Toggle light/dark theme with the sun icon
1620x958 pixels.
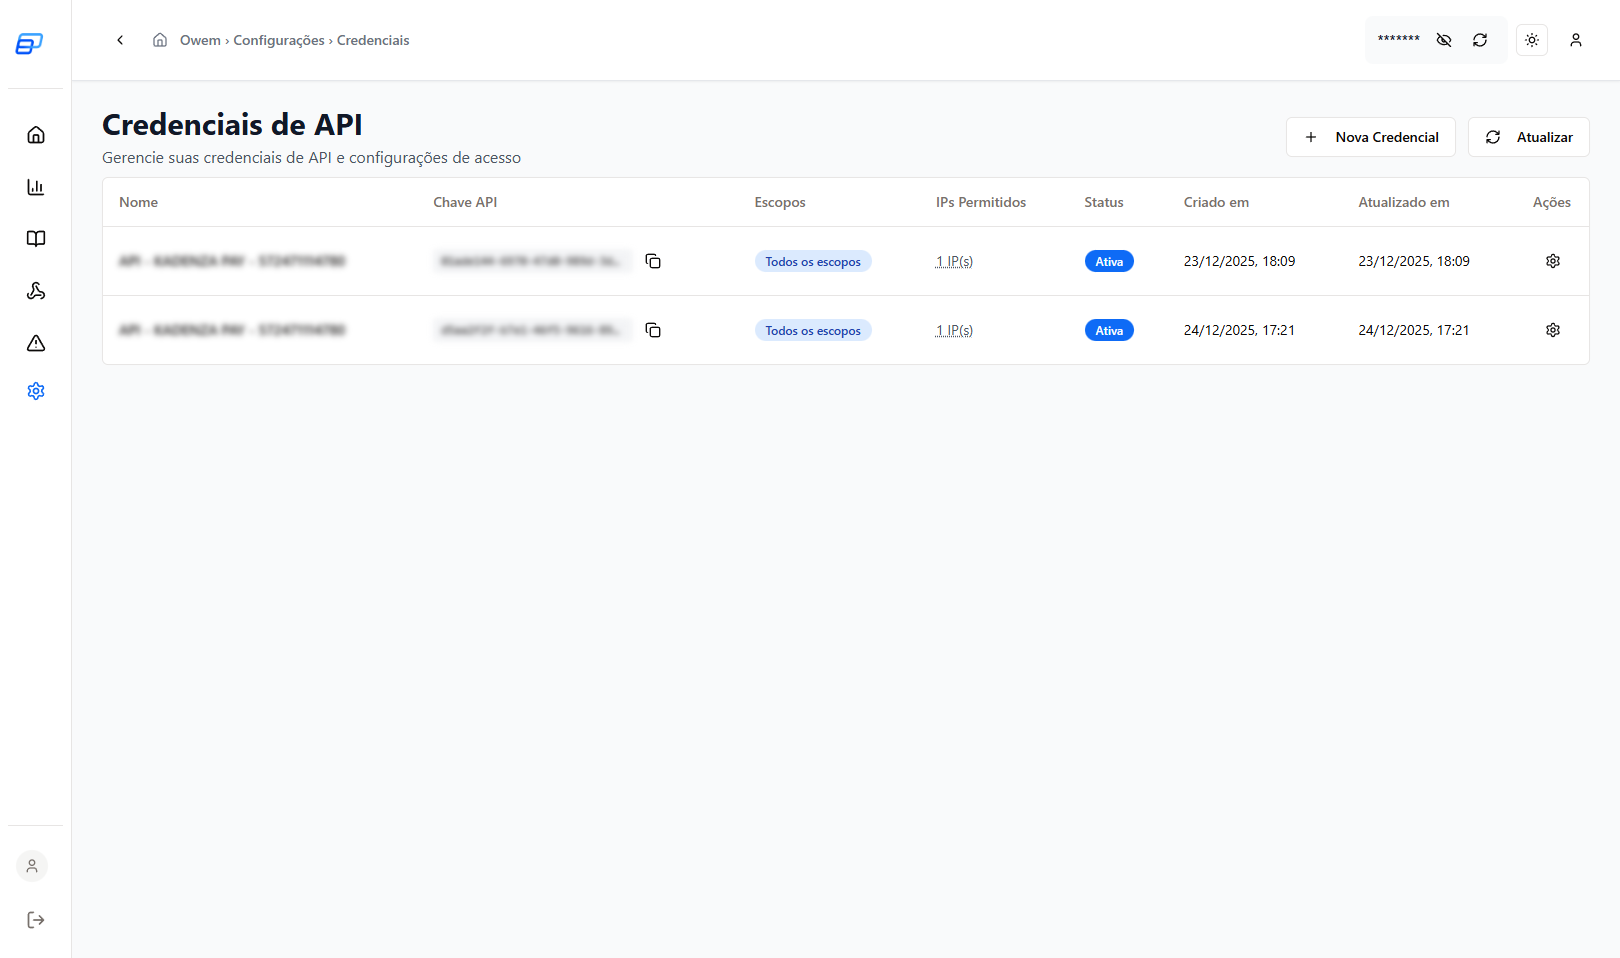(x=1531, y=40)
